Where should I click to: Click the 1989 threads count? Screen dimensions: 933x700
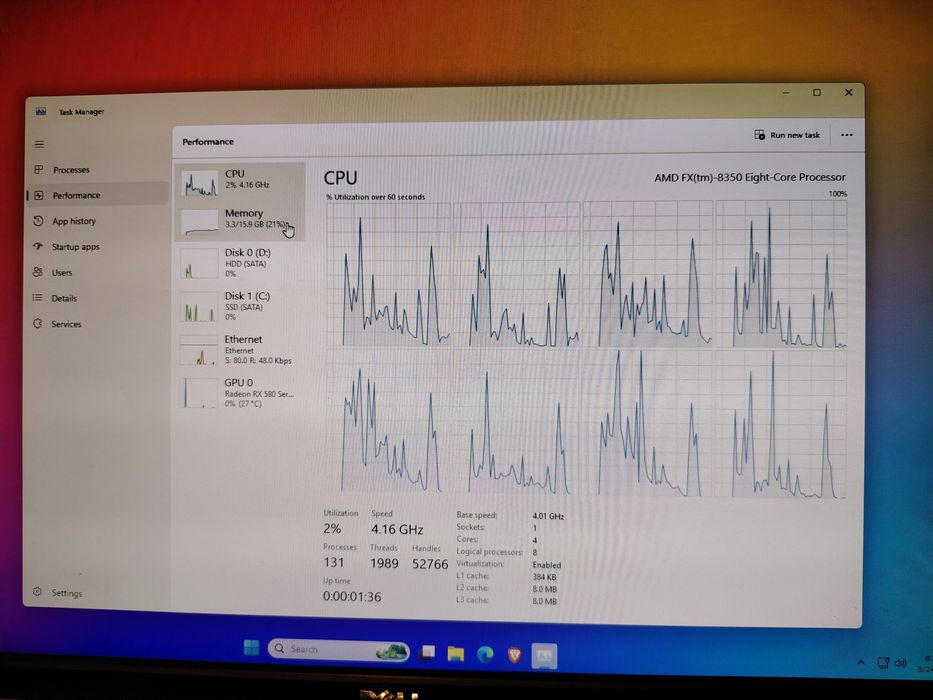[384, 563]
